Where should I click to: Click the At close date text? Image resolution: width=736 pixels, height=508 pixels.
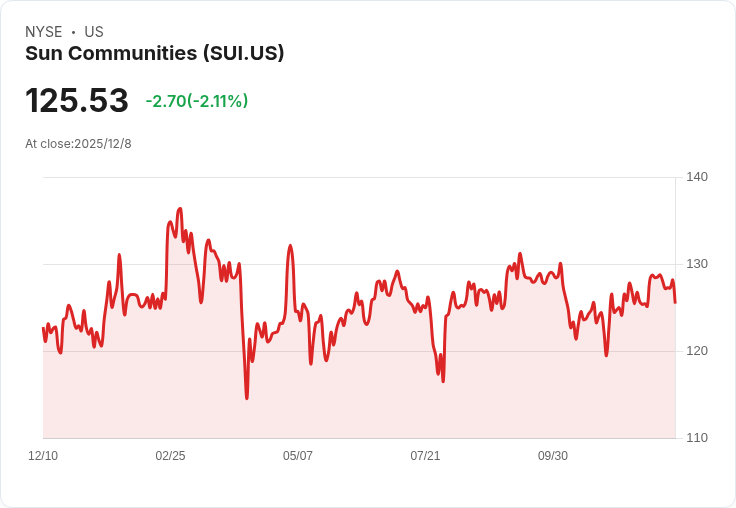tap(78, 144)
